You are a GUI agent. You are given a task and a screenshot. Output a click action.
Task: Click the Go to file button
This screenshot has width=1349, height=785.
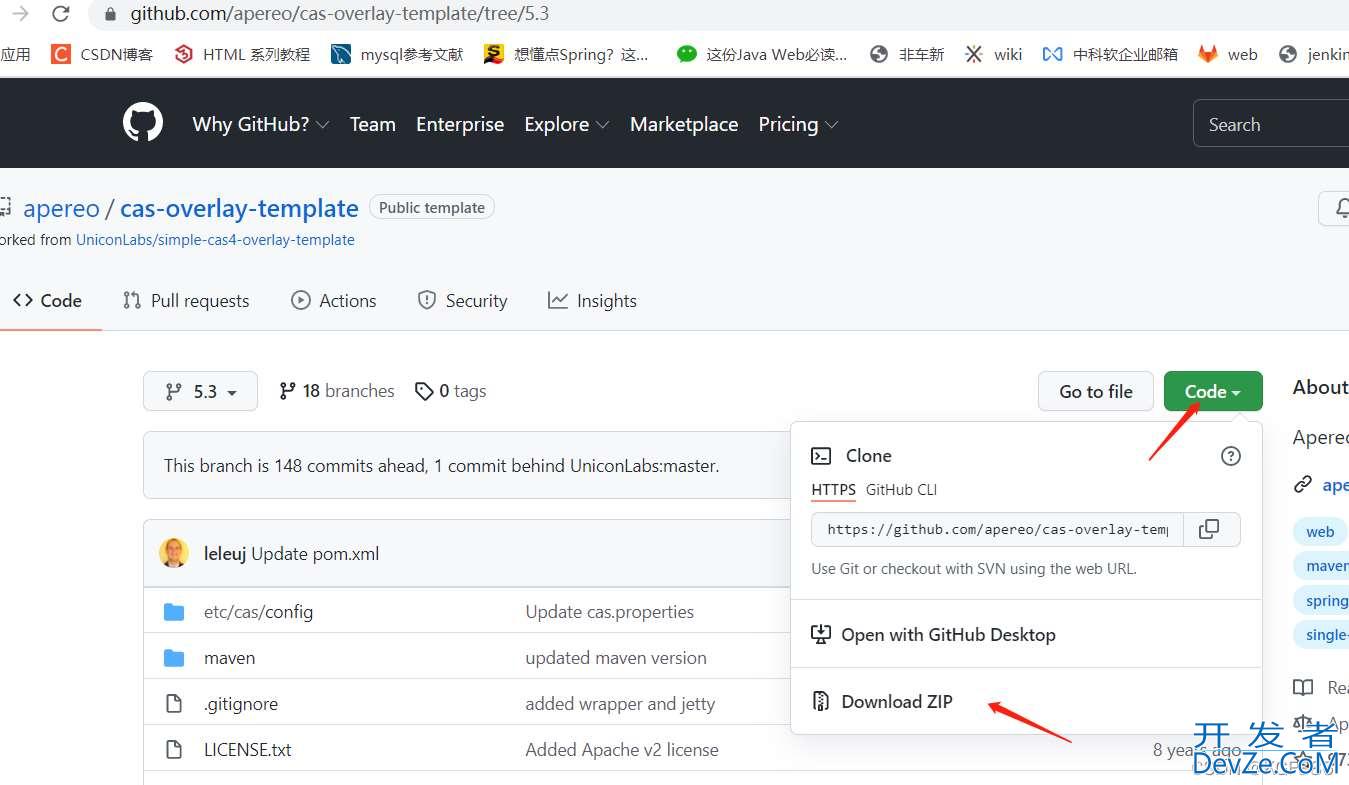click(x=1095, y=392)
